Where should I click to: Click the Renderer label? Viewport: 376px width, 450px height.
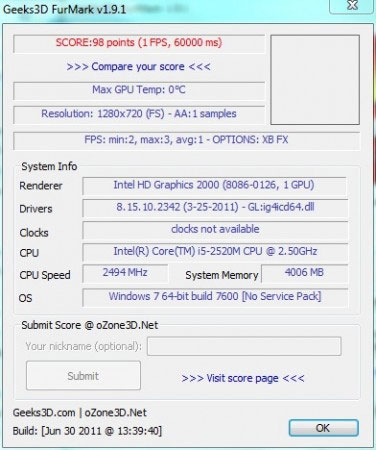click(x=41, y=186)
